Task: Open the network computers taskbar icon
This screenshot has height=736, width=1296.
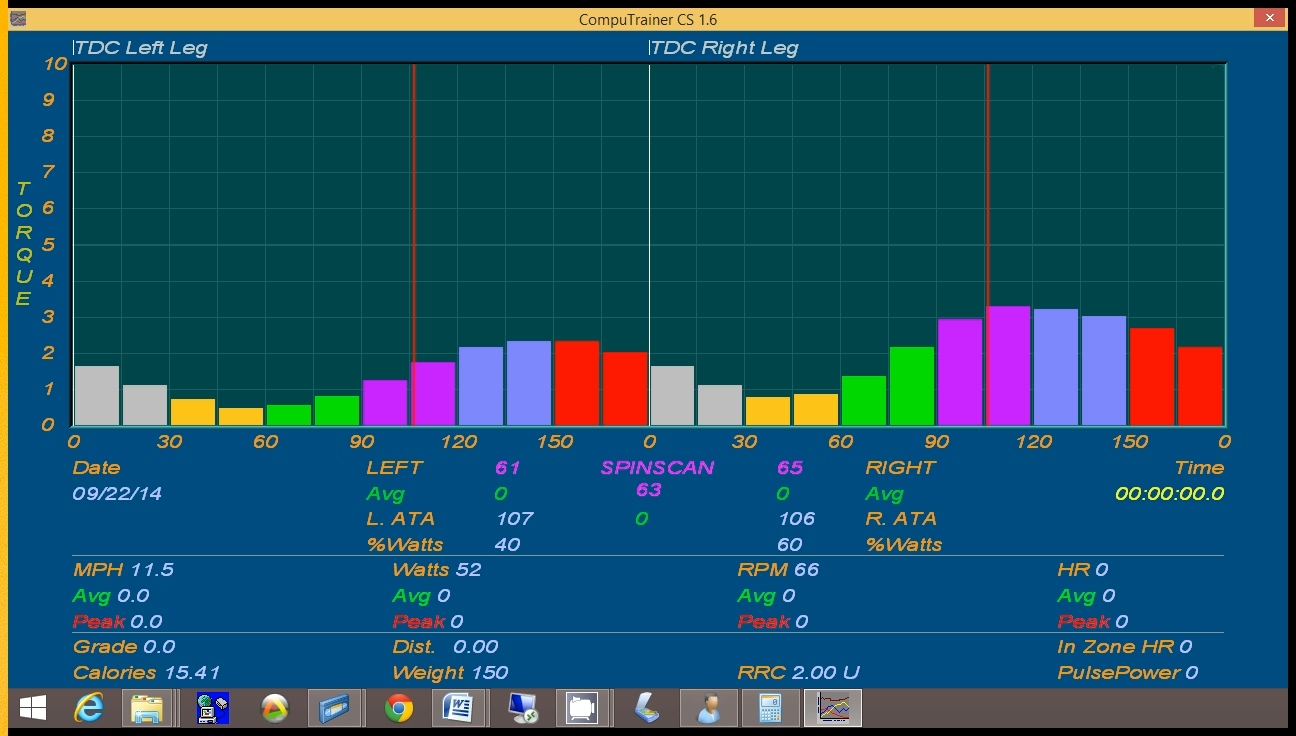Action: coord(212,709)
